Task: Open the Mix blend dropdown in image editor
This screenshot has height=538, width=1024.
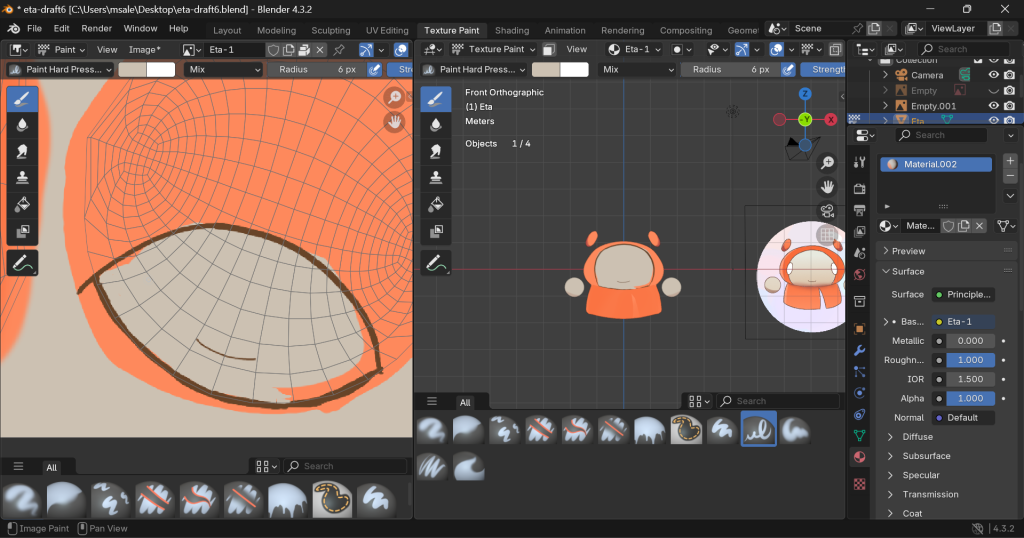Action: pos(224,69)
